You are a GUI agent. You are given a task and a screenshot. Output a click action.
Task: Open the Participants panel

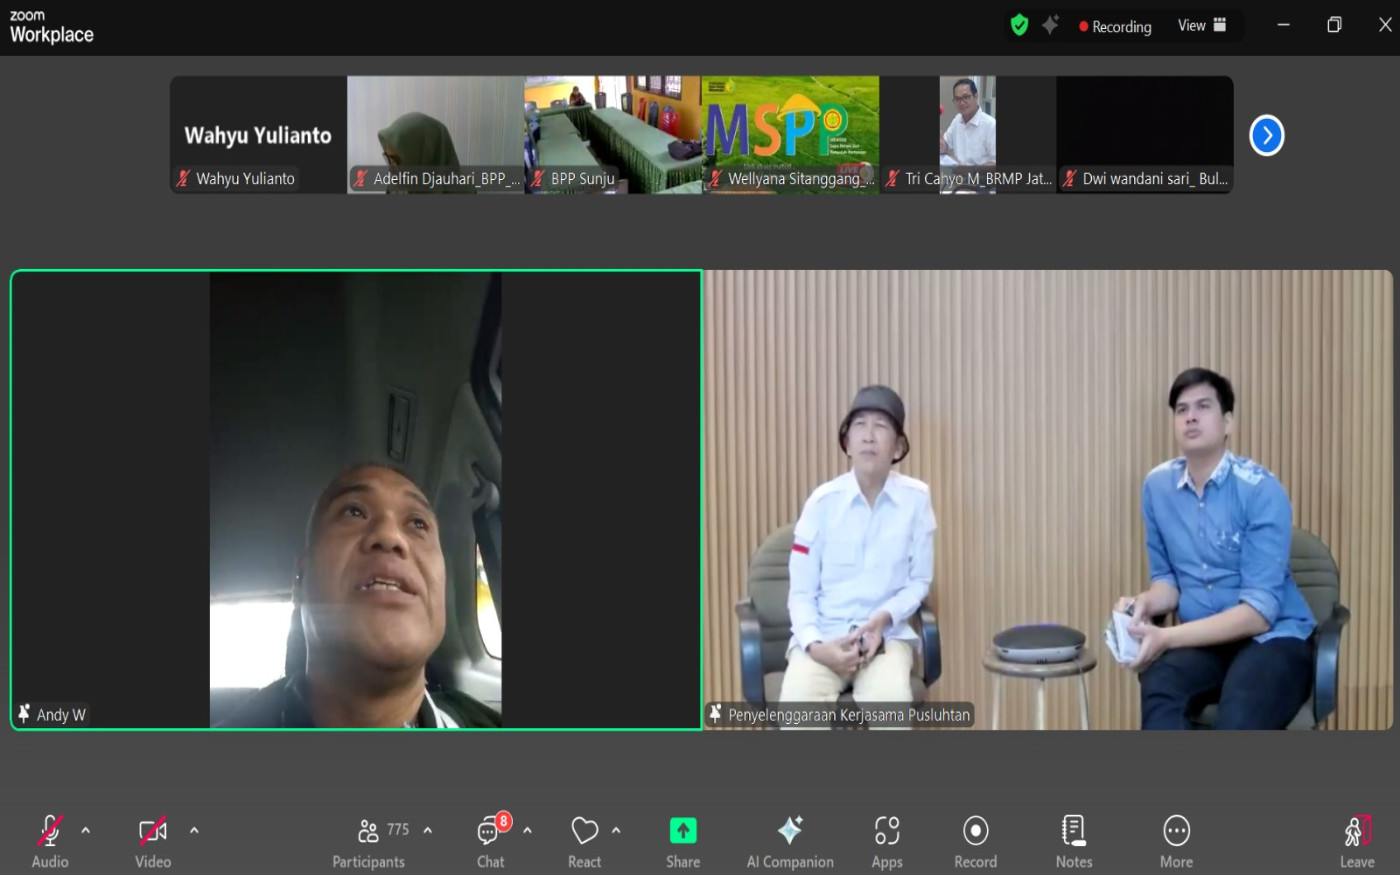click(369, 840)
